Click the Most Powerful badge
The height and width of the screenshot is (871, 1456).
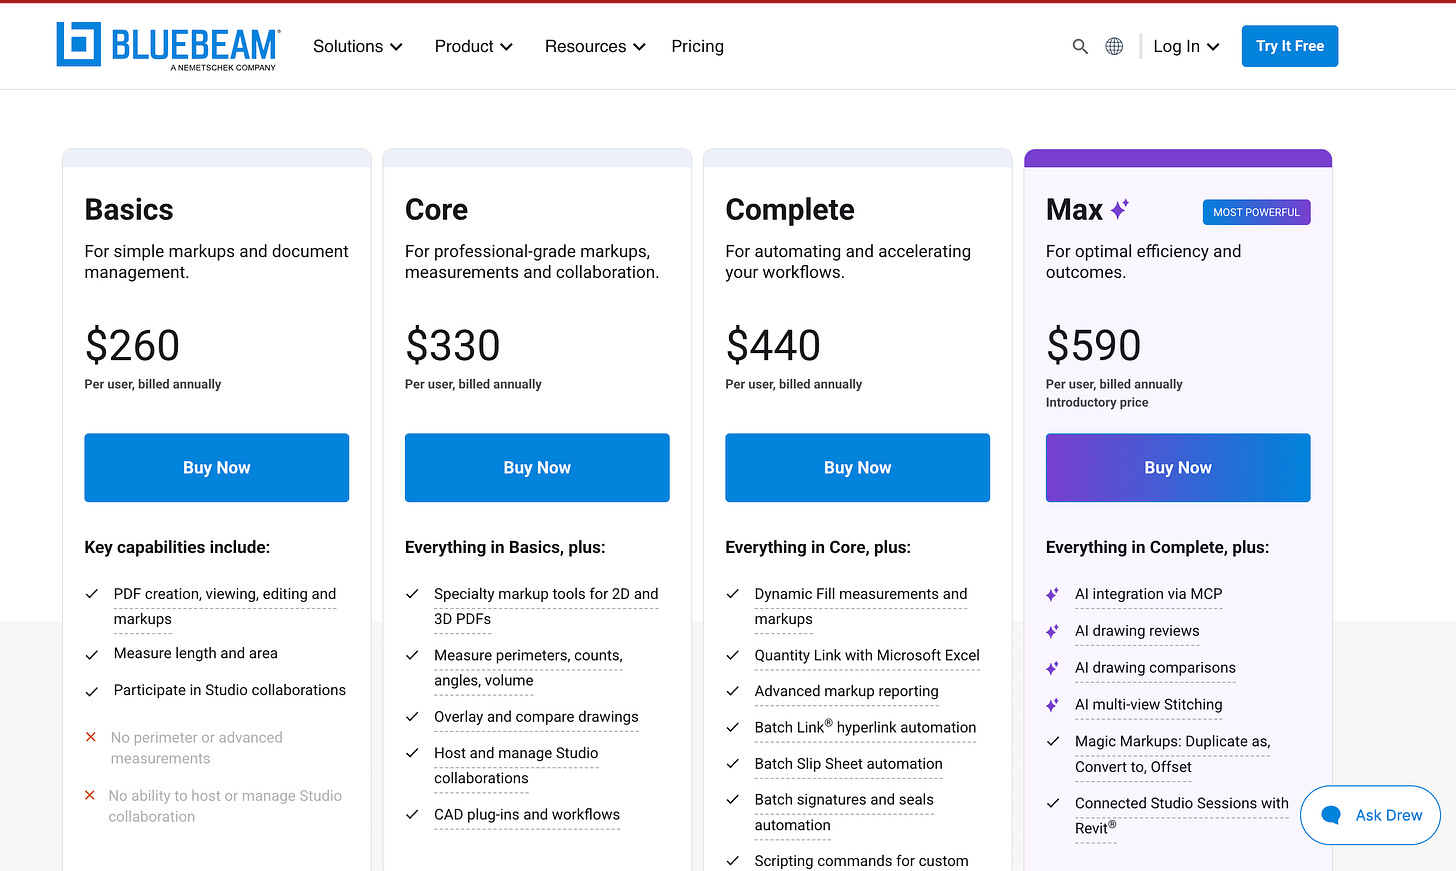[x=1256, y=212]
